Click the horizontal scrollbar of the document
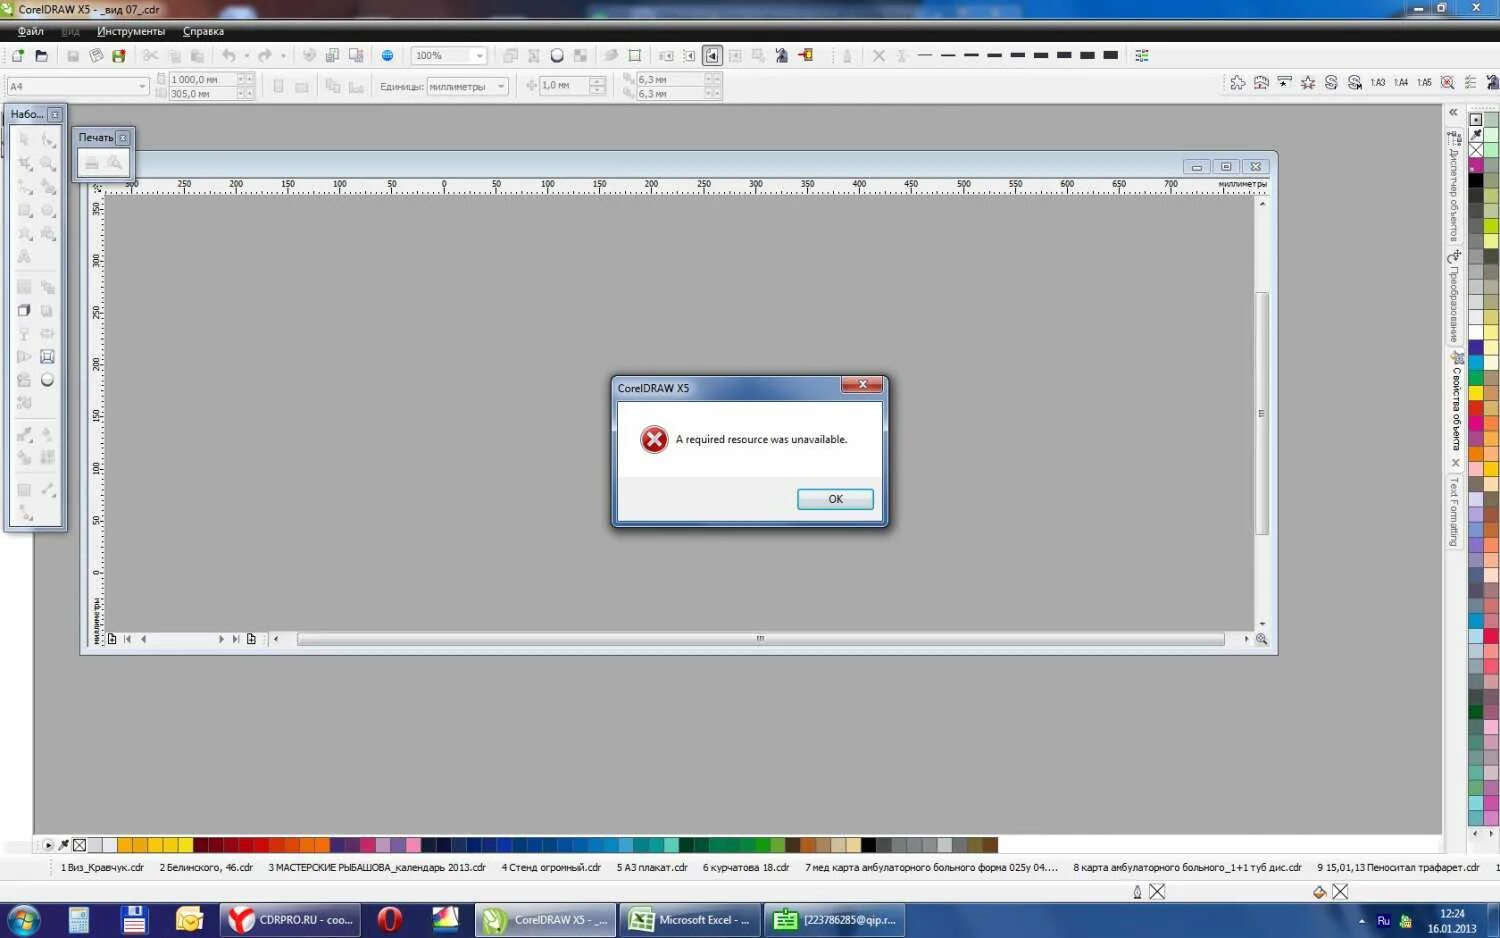This screenshot has height=938, width=1500. [x=760, y=639]
